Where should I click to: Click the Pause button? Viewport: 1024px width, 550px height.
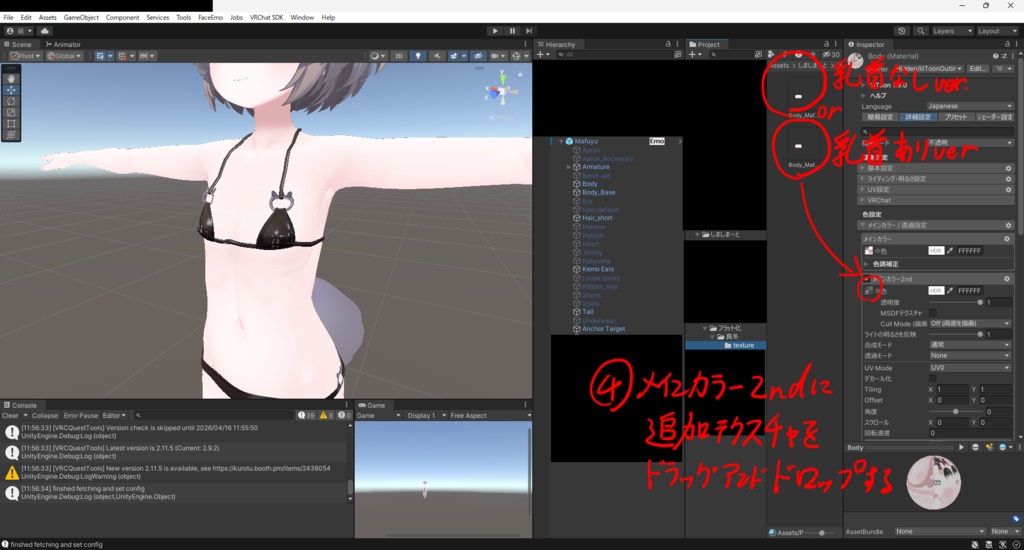pyautogui.click(x=512, y=31)
